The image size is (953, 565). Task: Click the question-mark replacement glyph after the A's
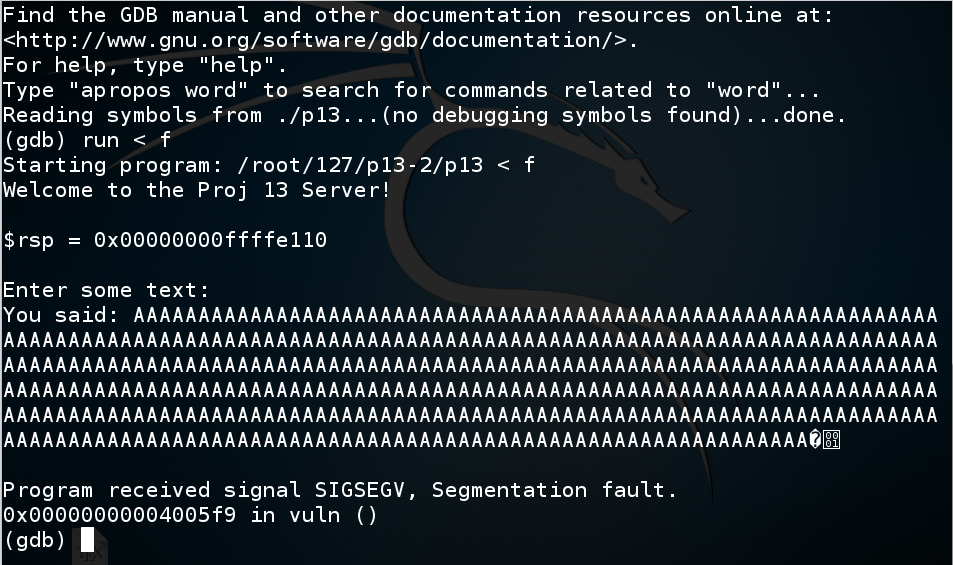815,440
